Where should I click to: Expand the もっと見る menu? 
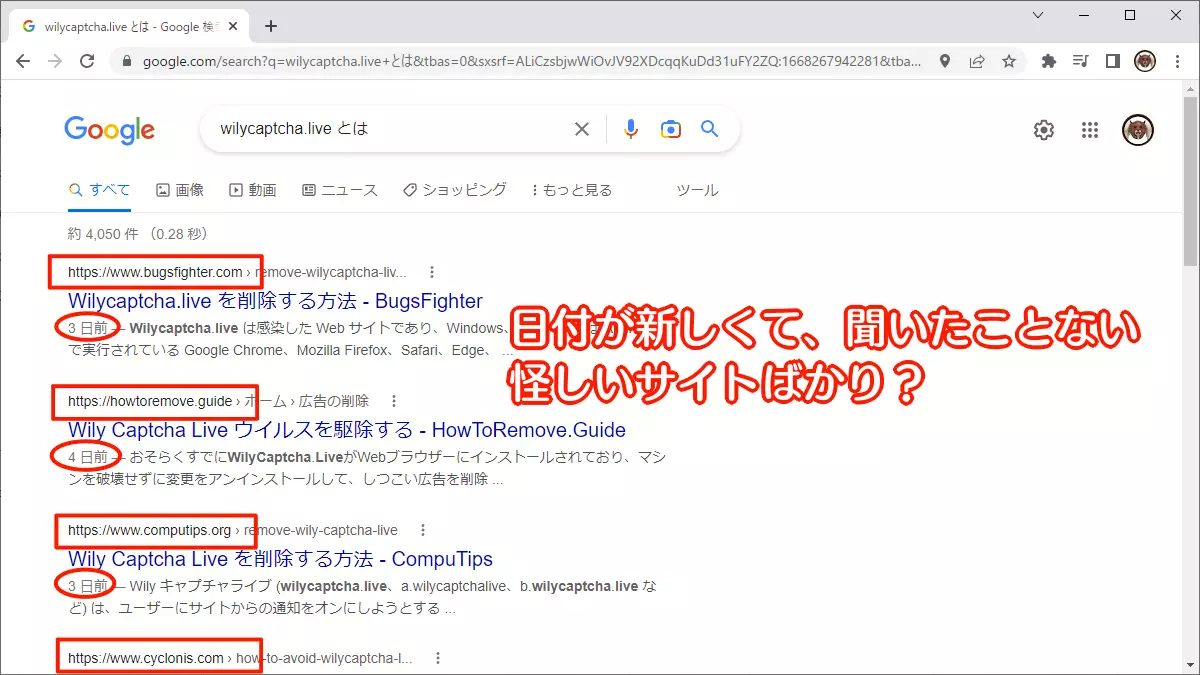click(x=571, y=190)
